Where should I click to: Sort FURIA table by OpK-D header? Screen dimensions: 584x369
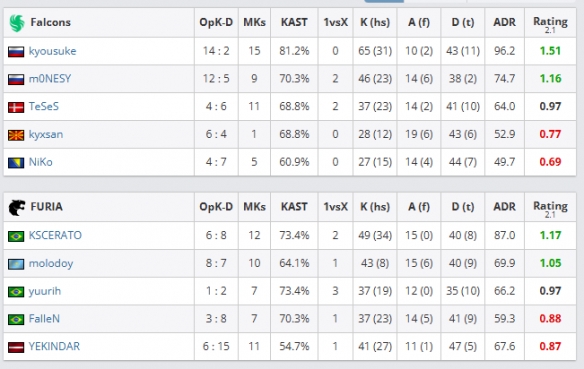[216, 207]
